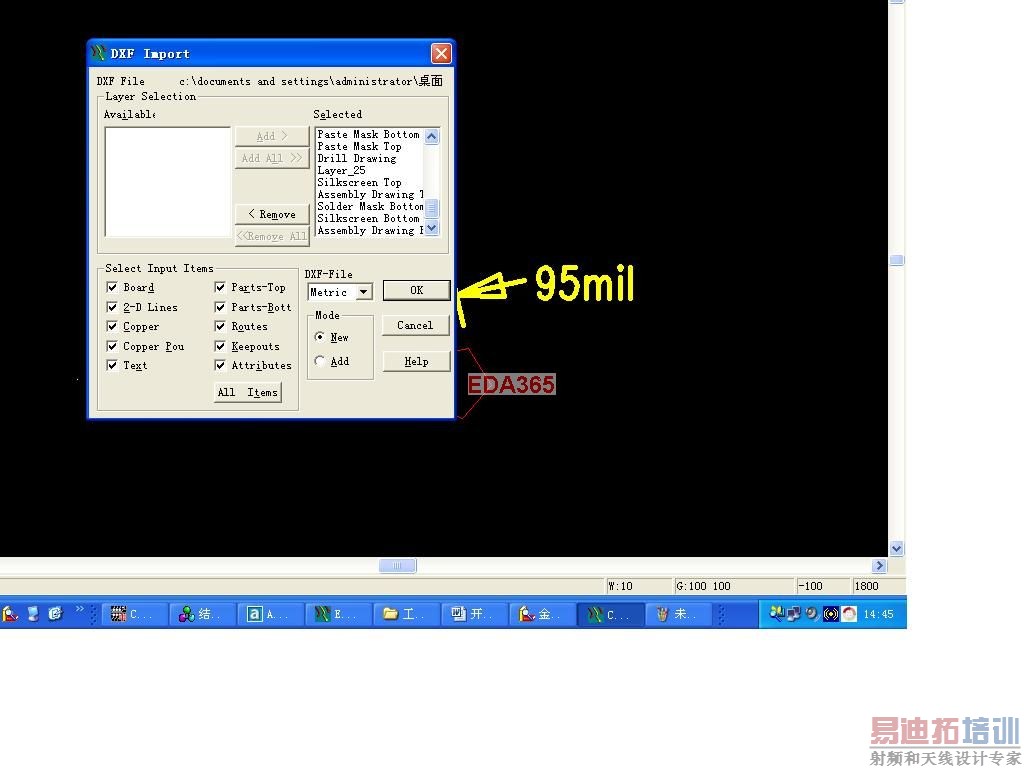Toggle the Keepouts checkbox
This screenshot has width=1024, height=768.
(x=220, y=346)
